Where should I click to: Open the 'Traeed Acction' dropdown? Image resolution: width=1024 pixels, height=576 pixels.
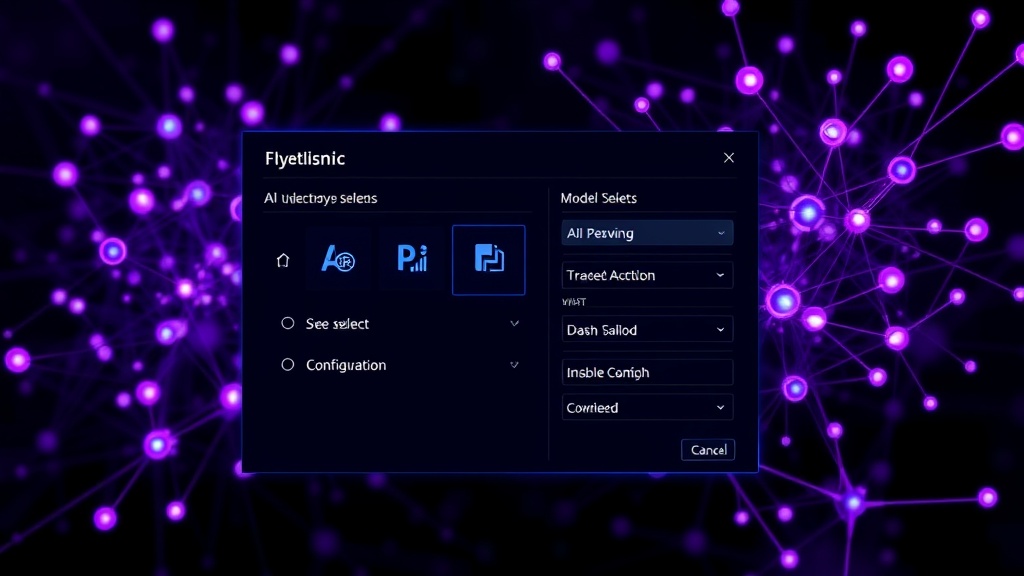tap(647, 275)
